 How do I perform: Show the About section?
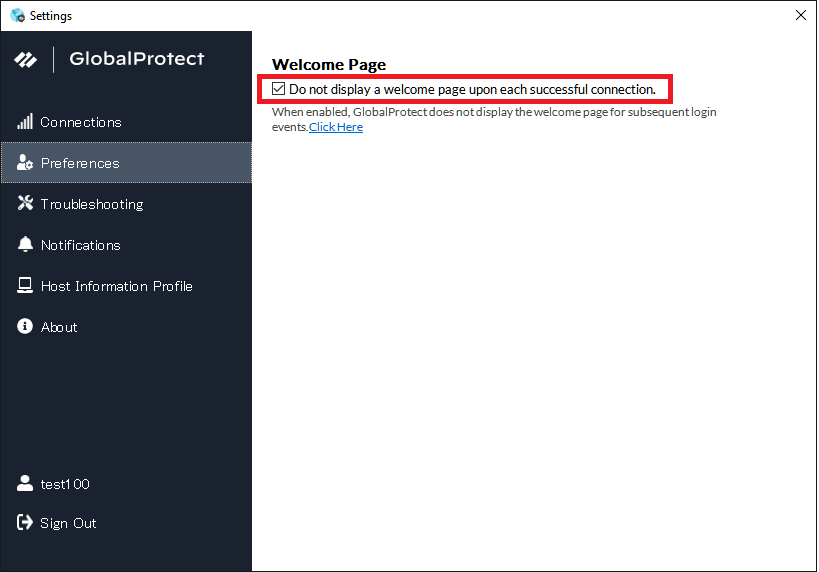pyautogui.click(x=126, y=326)
